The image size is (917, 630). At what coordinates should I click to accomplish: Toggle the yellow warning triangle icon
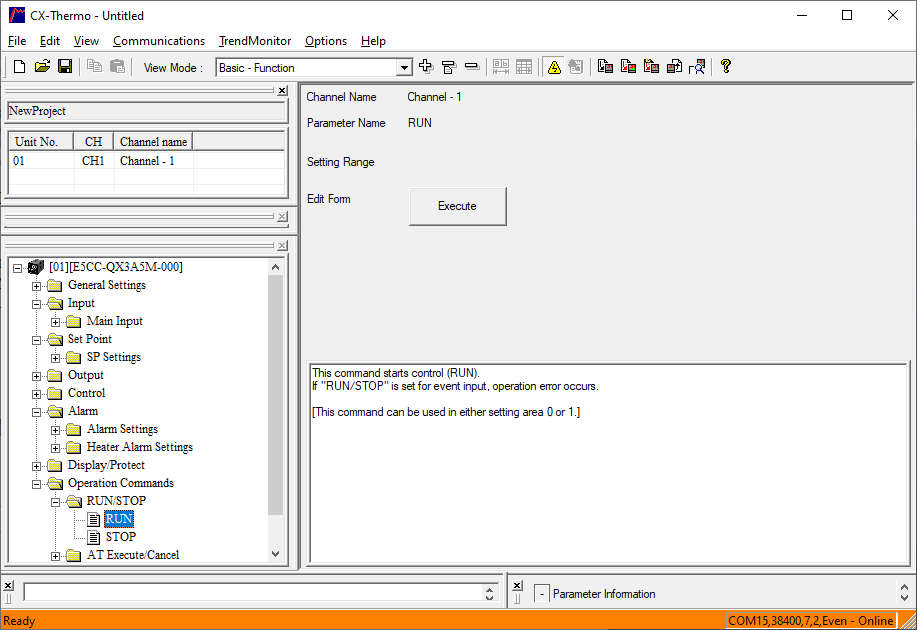click(554, 67)
